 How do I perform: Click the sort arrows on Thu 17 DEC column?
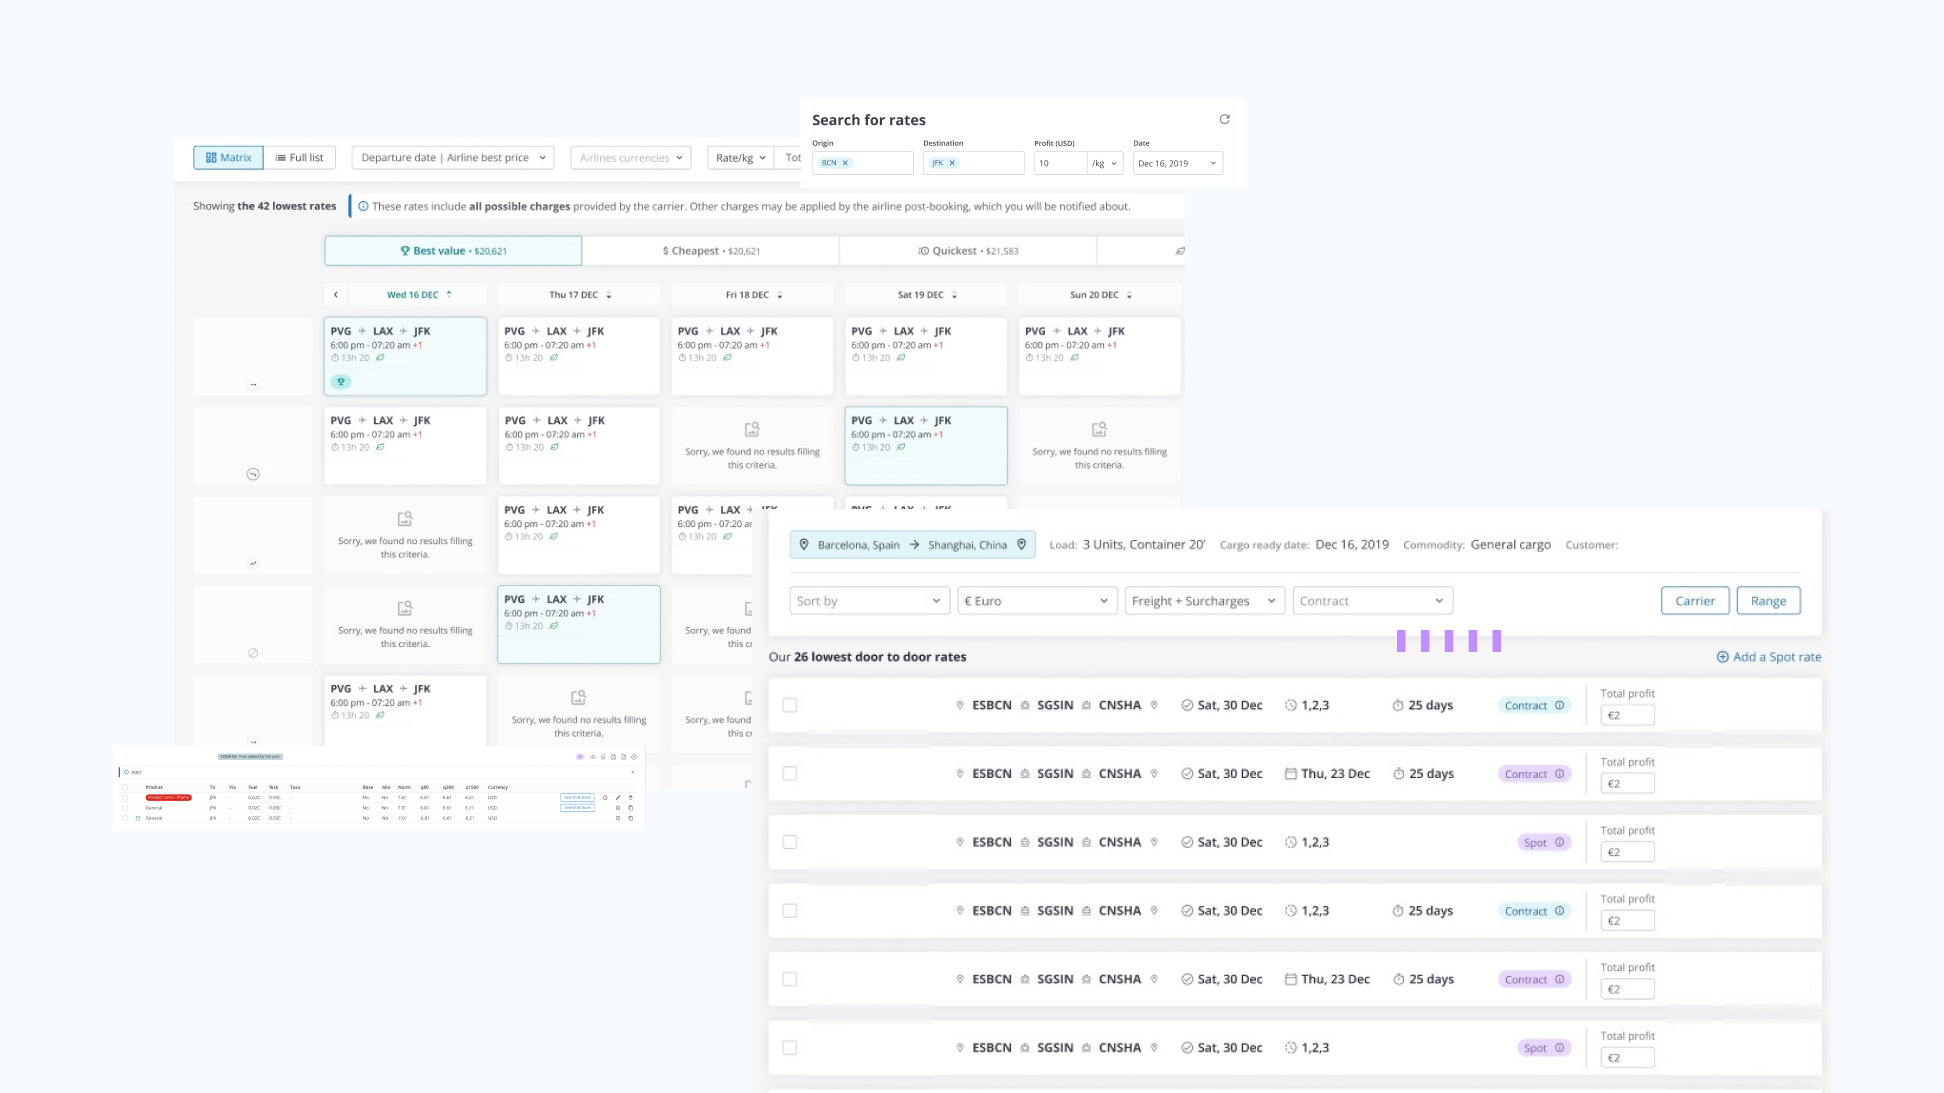point(608,295)
